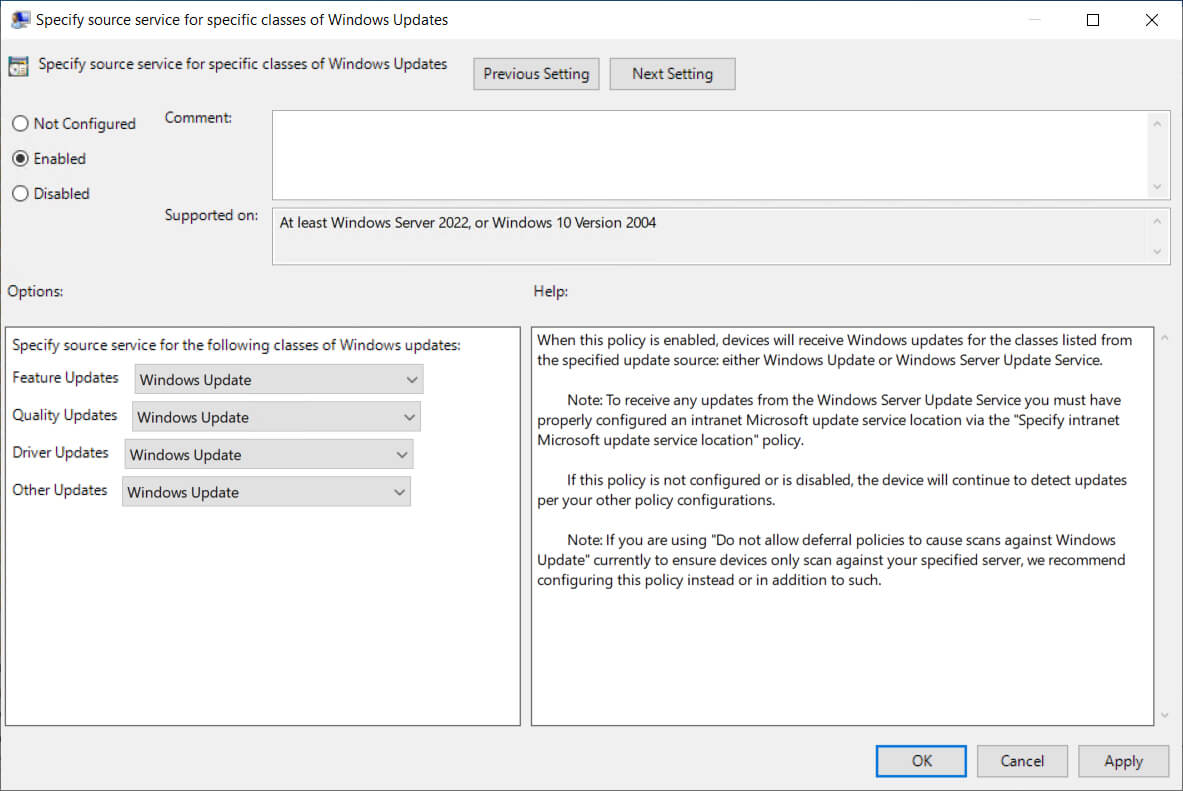Click the 'Help:' section label
The image size is (1183, 791).
[551, 291]
